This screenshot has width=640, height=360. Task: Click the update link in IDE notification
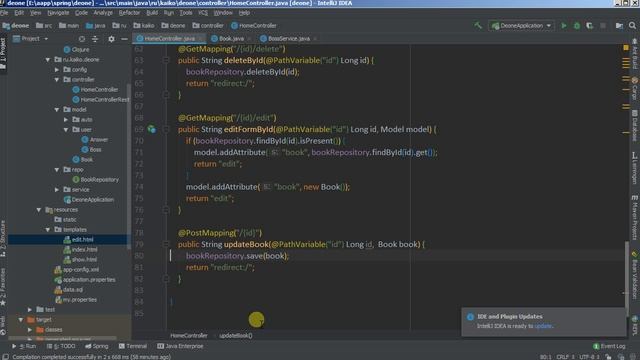(x=543, y=326)
